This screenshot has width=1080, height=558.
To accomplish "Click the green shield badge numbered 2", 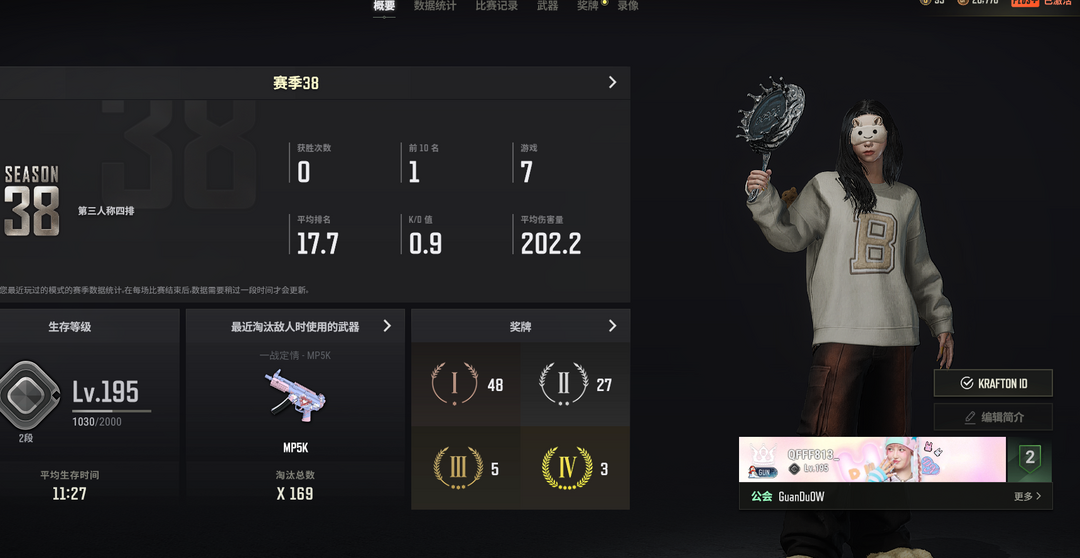I will click(x=1030, y=458).
